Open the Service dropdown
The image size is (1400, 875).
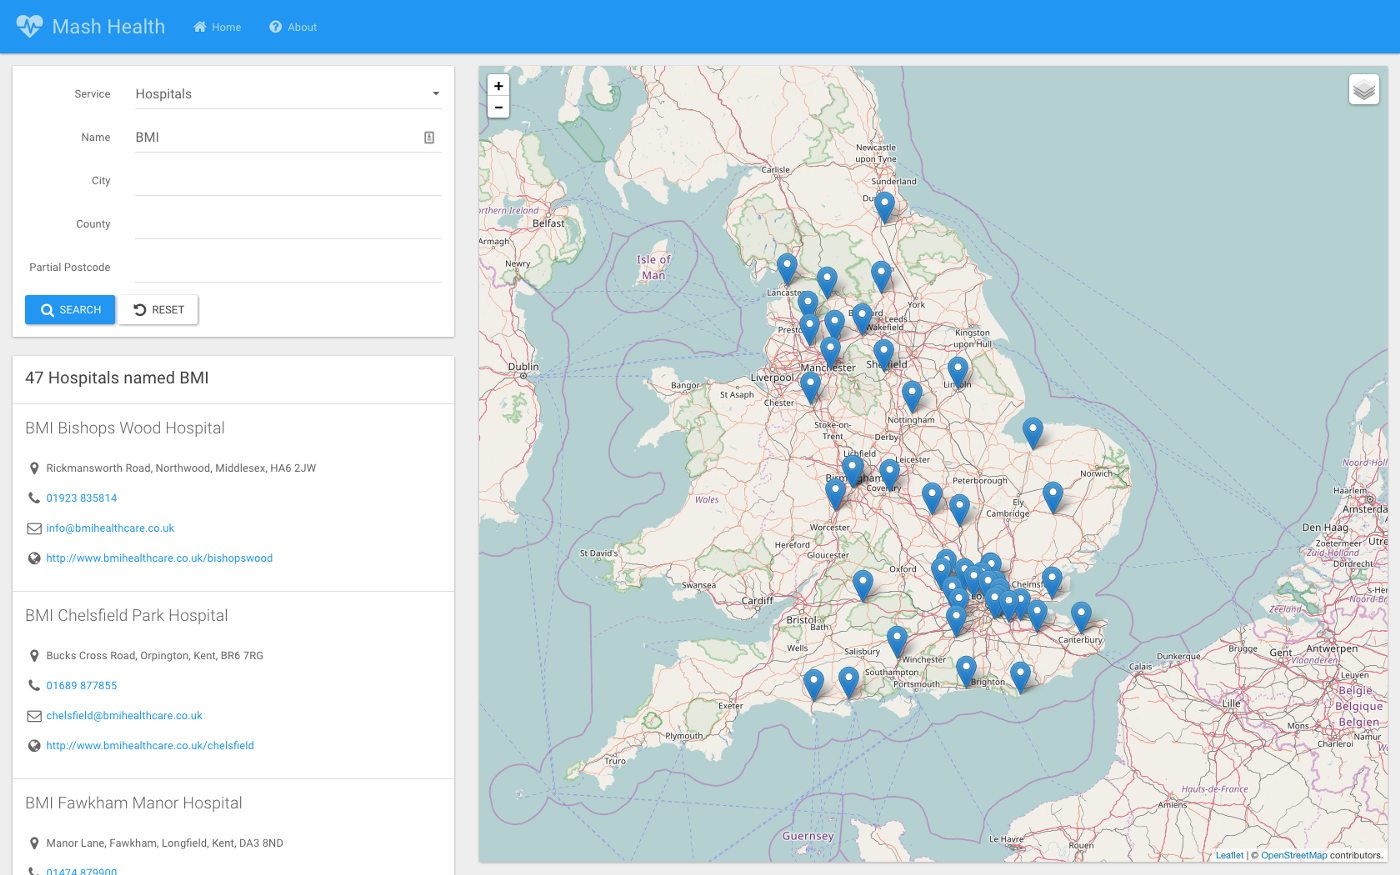288,94
